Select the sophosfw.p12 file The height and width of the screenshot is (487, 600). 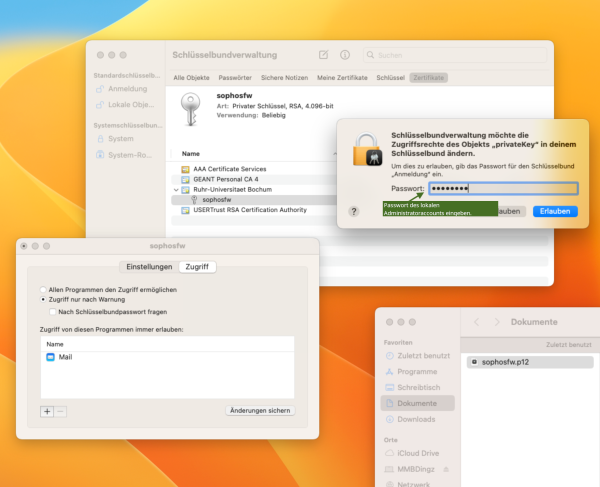pyautogui.click(x=504, y=361)
